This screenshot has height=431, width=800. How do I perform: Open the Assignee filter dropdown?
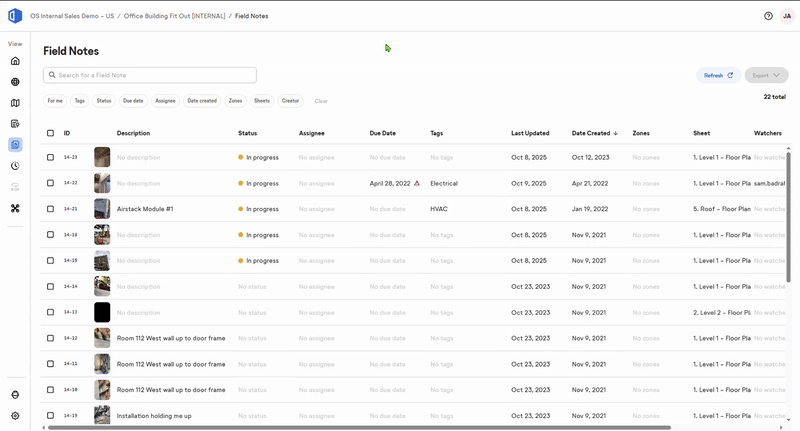[x=165, y=101]
